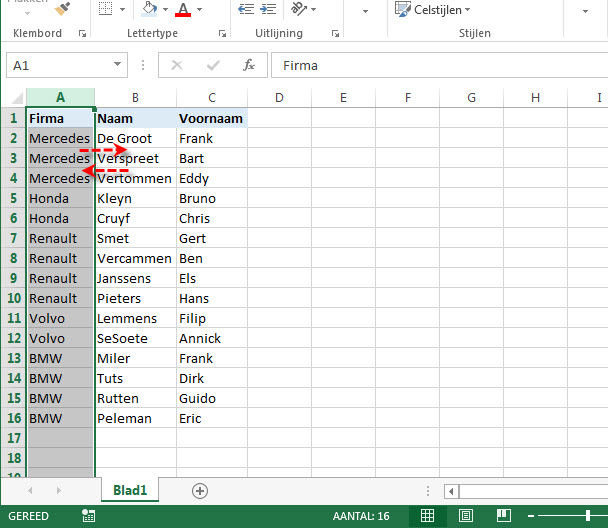Select cell containing Kleyn
The image size is (608, 528).
pos(136,198)
